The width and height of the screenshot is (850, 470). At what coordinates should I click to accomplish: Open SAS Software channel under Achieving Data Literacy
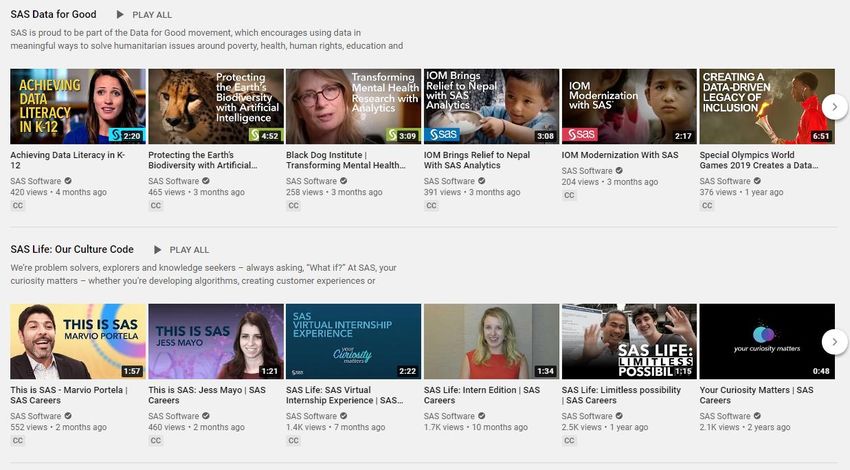(36, 181)
